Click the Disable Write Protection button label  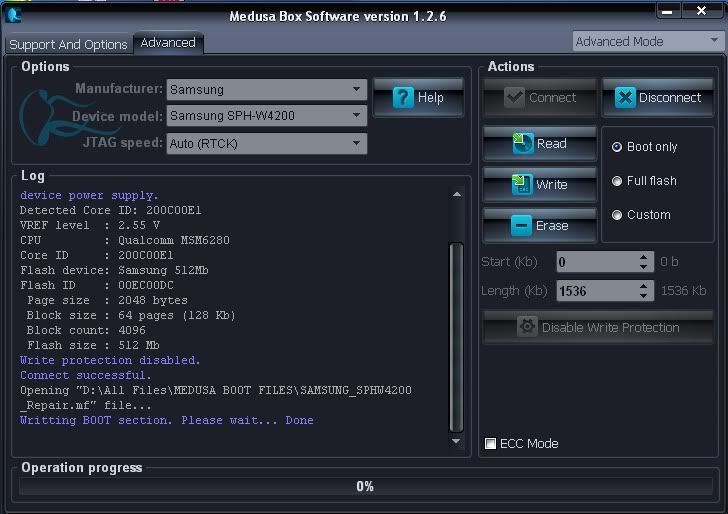click(611, 327)
